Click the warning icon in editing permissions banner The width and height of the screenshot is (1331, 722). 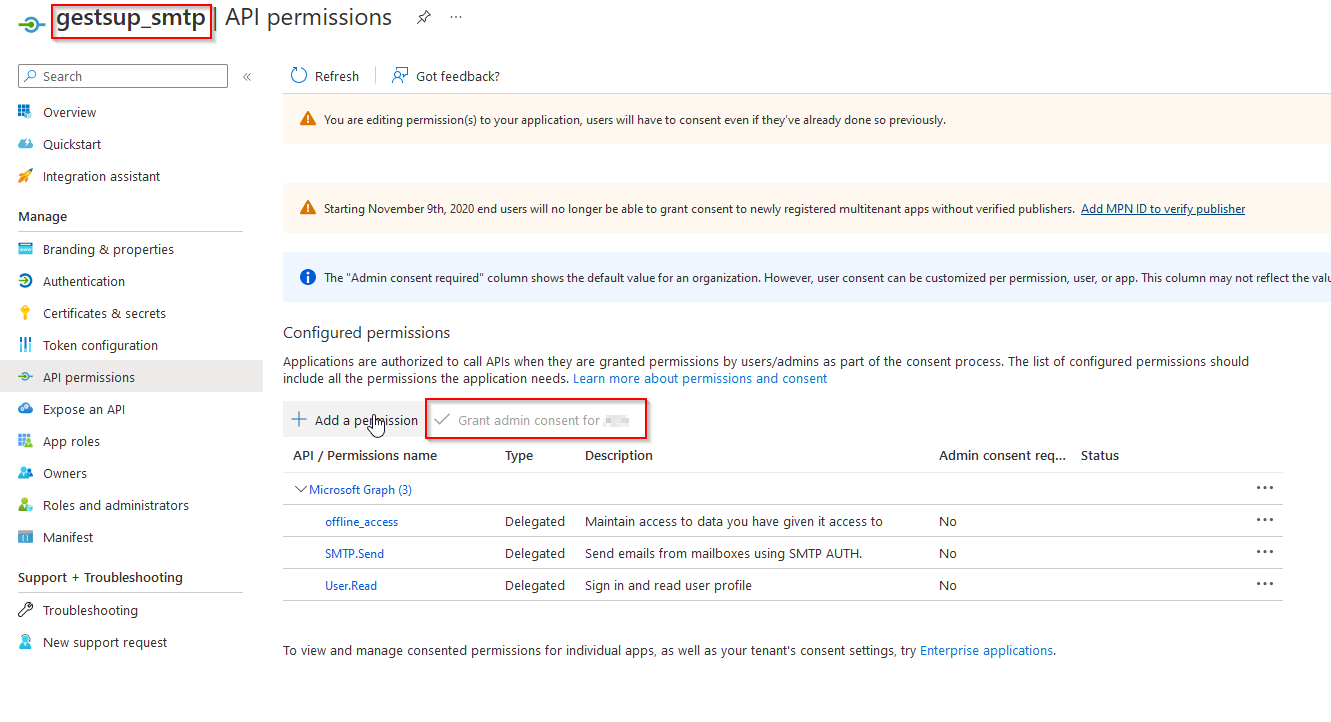(x=308, y=120)
